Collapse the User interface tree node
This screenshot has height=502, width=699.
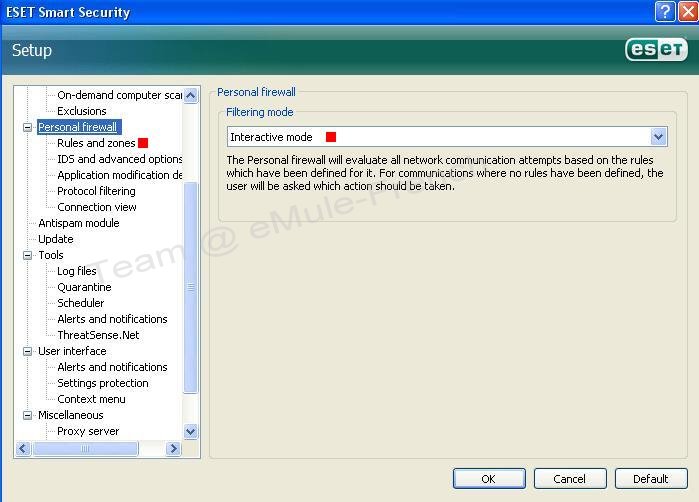27,351
